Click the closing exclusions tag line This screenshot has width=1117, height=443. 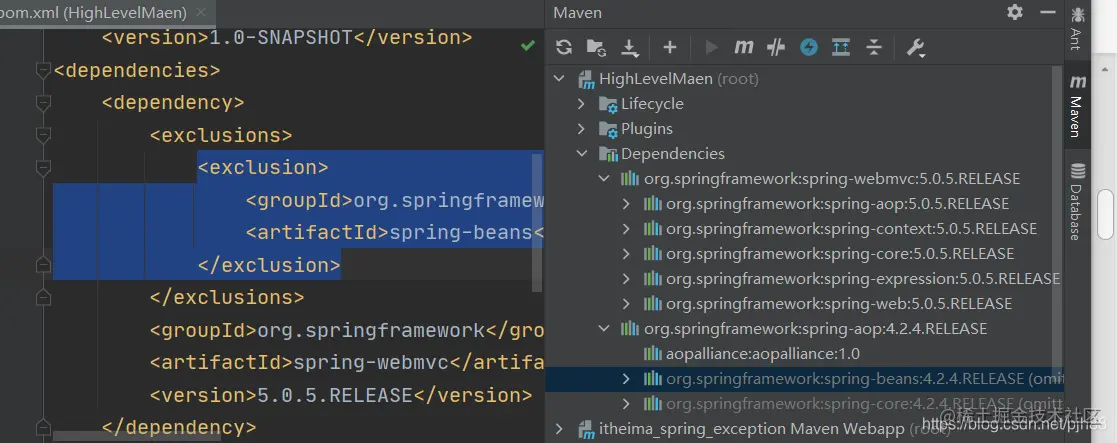pos(227,298)
